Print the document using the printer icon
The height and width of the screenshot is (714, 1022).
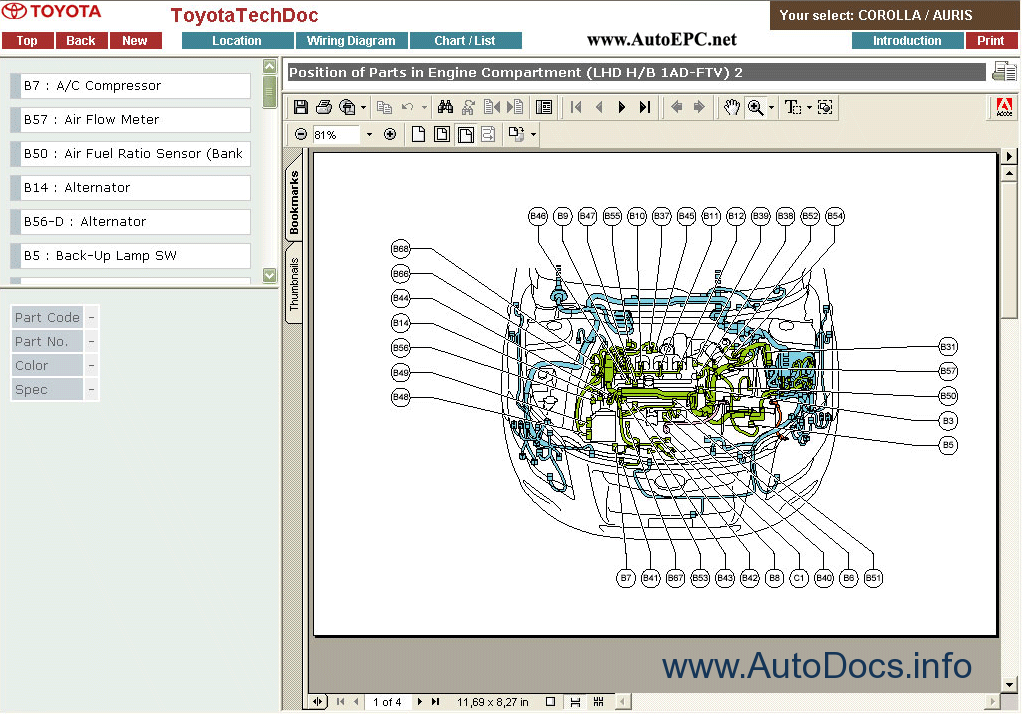(x=324, y=107)
